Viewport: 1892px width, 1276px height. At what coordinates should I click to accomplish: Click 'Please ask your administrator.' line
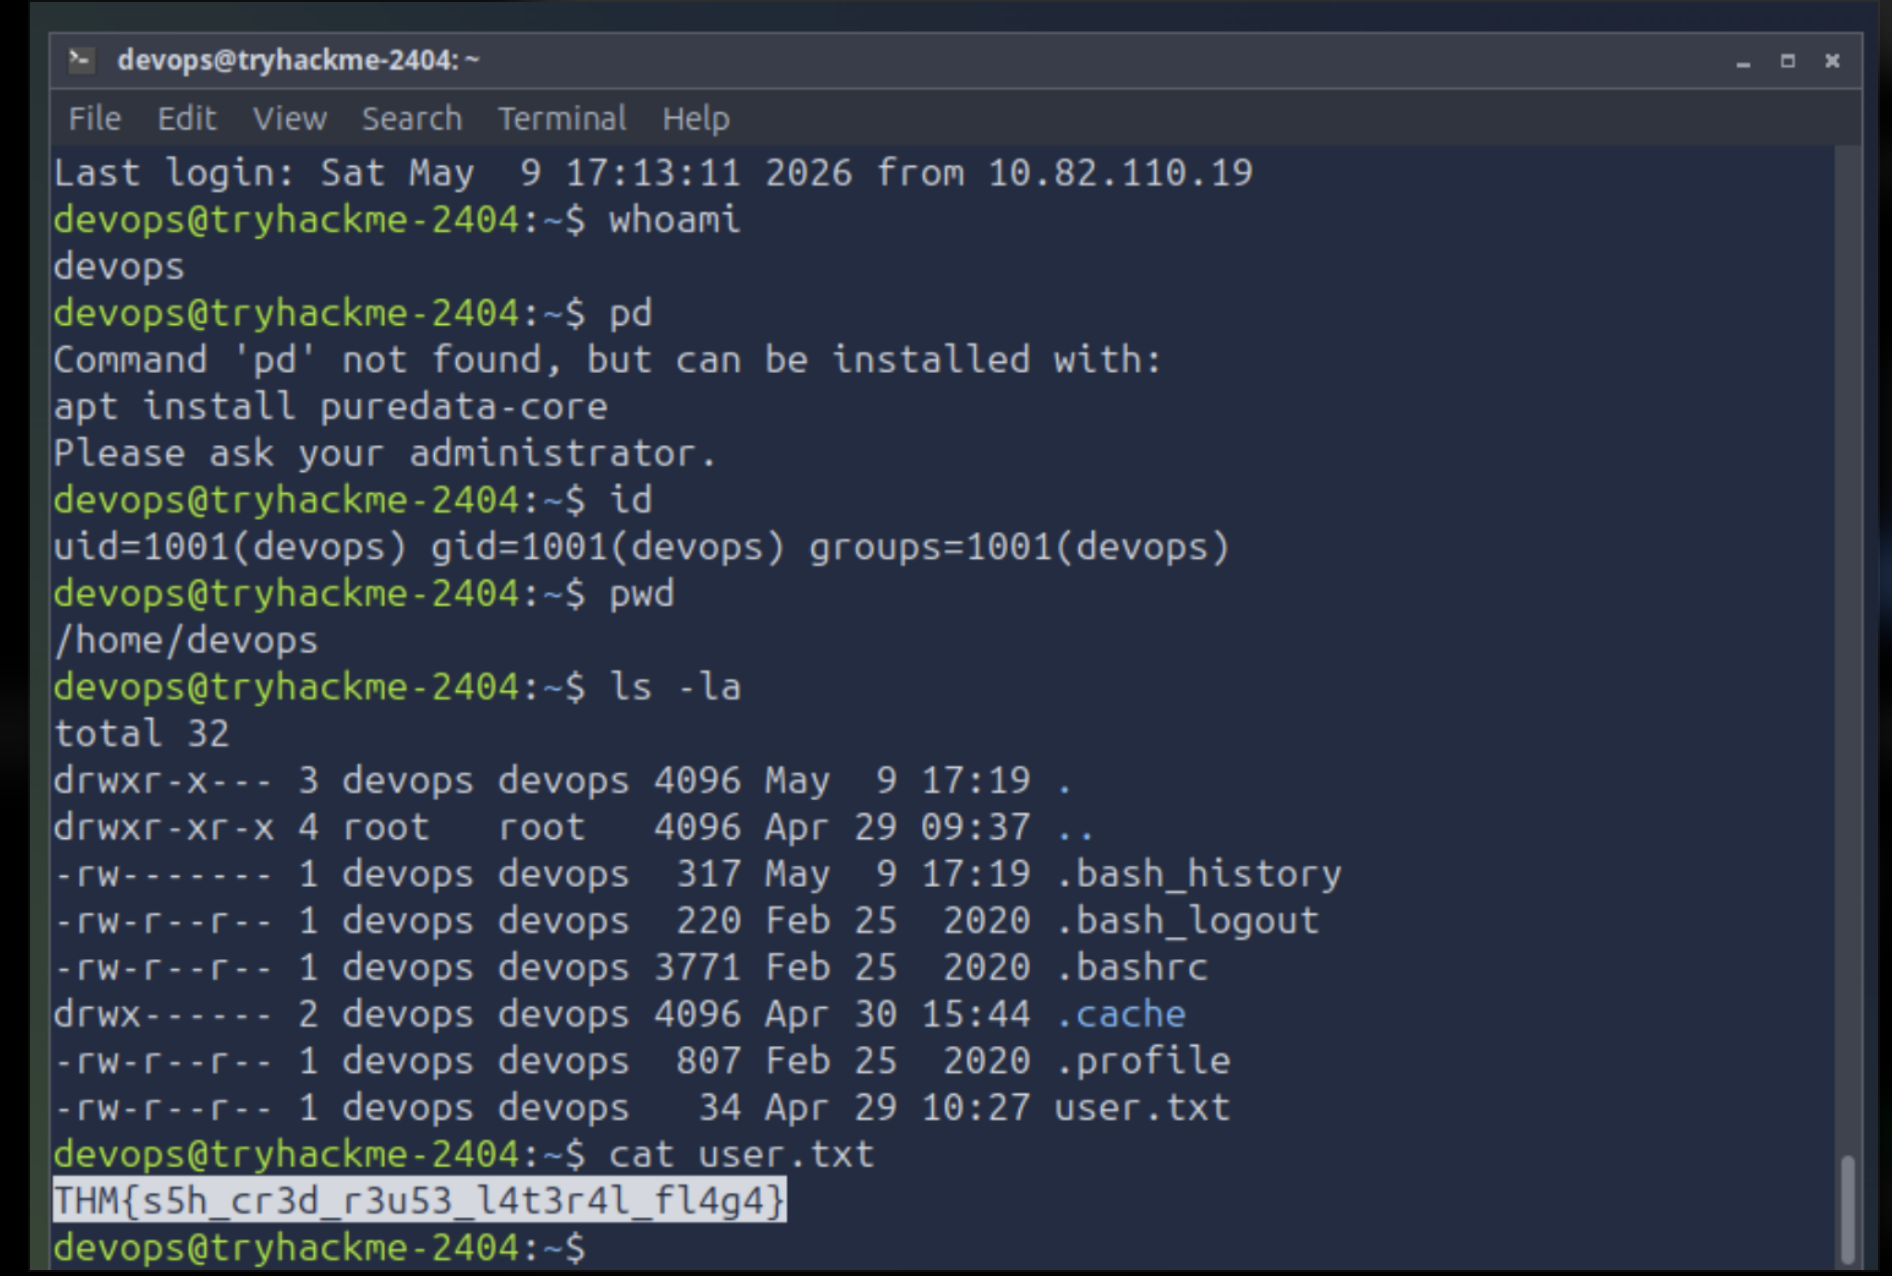click(x=386, y=453)
